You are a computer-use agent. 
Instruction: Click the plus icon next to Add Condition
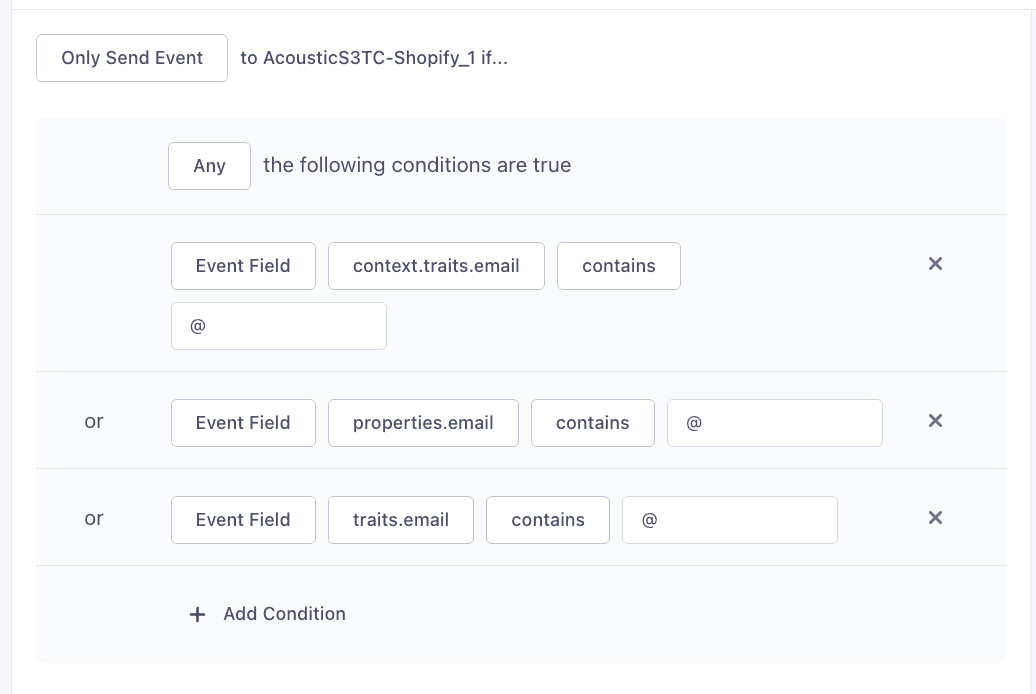tap(197, 614)
